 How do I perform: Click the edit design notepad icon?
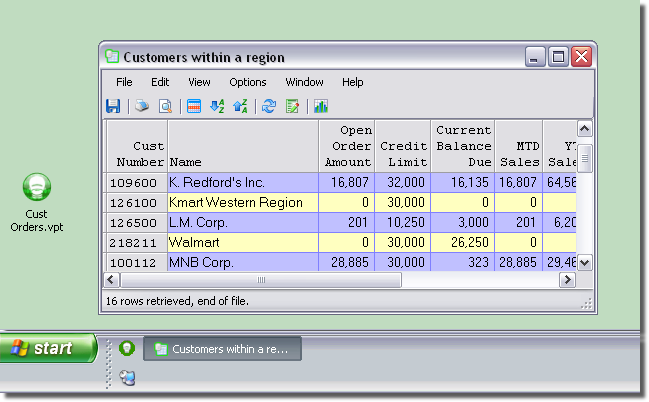[x=292, y=106]
